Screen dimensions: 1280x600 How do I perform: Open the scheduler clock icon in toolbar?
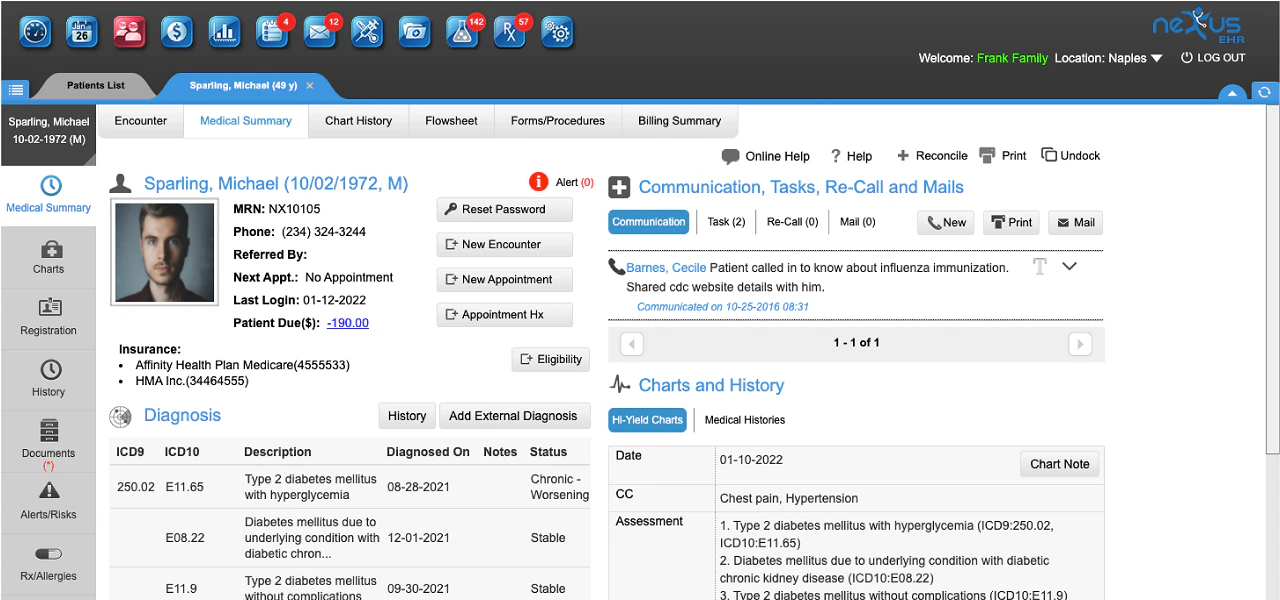point(35,31)
